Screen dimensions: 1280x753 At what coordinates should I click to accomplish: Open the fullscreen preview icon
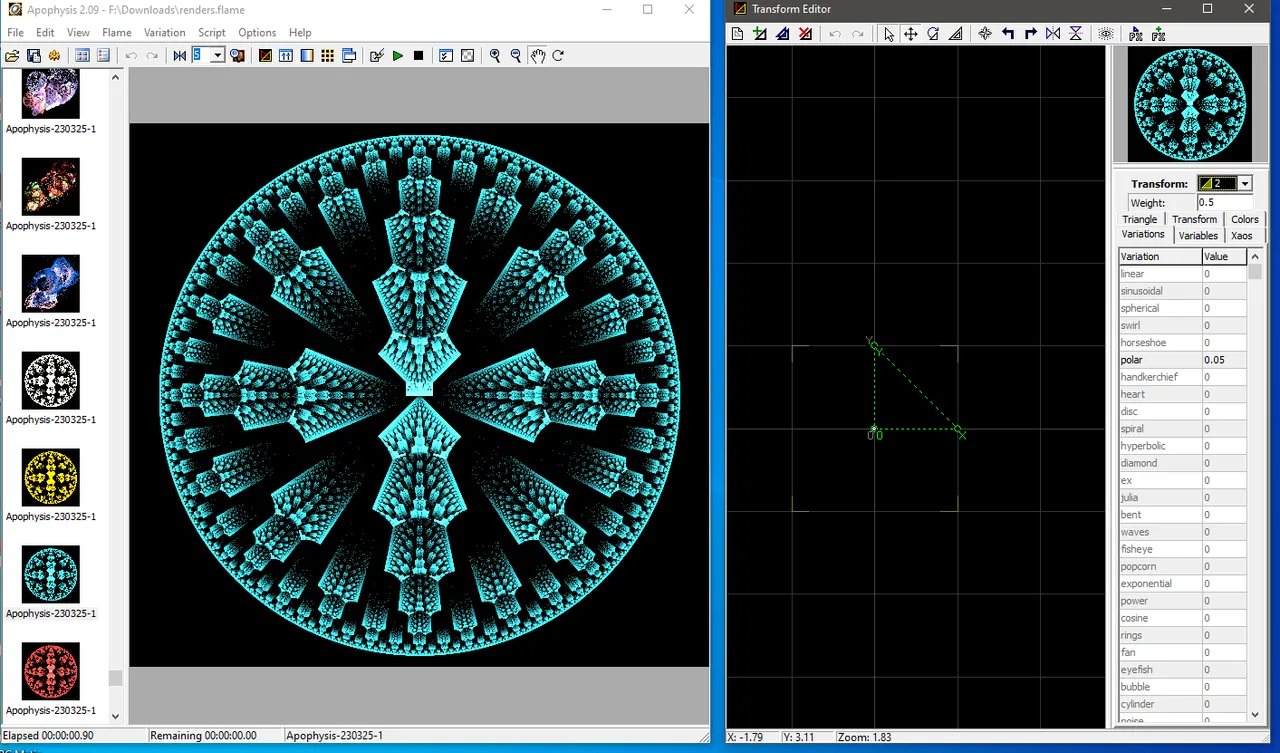tap(238, 56)
